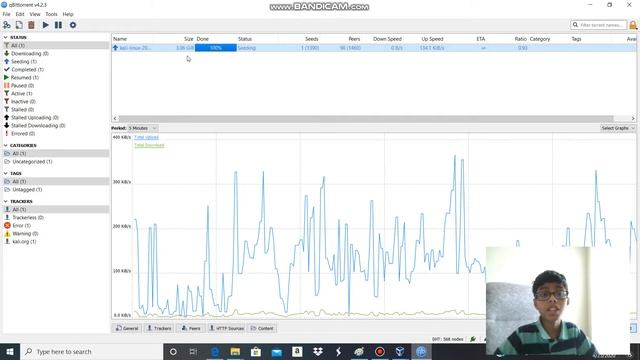The image size is (640, 360).
Task: Open the View menu
Action: pos(35,14)
